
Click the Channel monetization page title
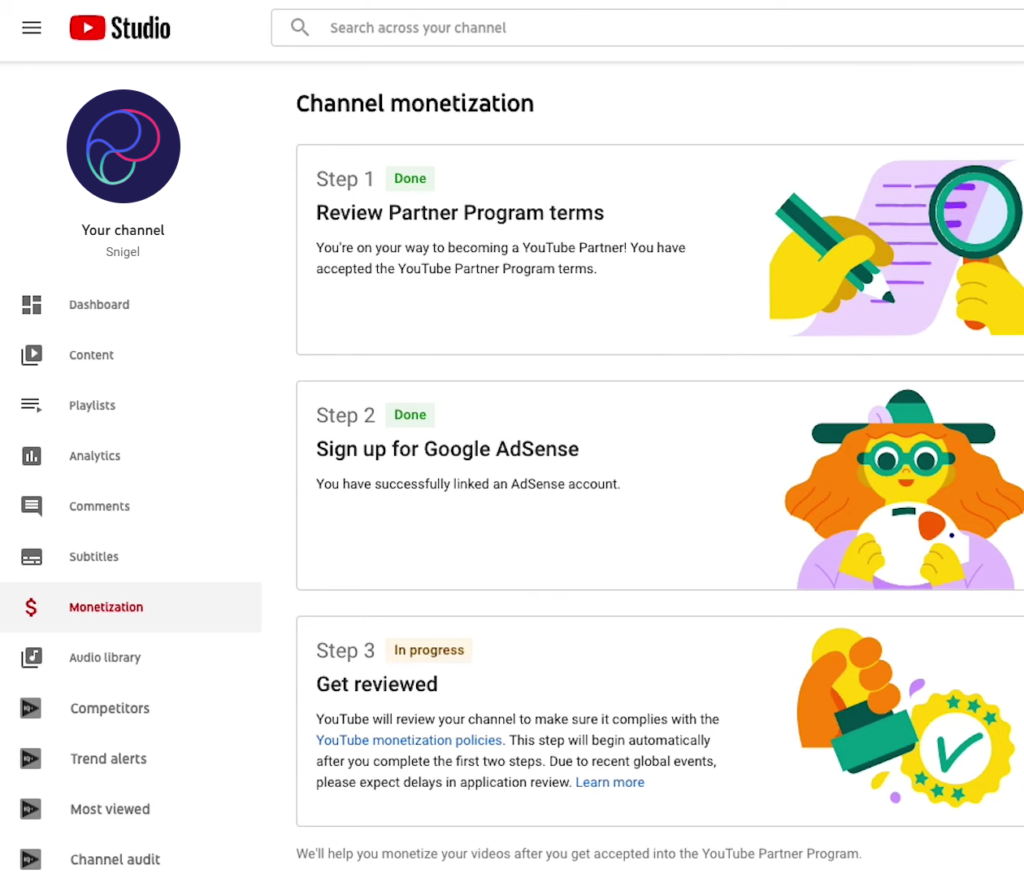tap(415, 103)
